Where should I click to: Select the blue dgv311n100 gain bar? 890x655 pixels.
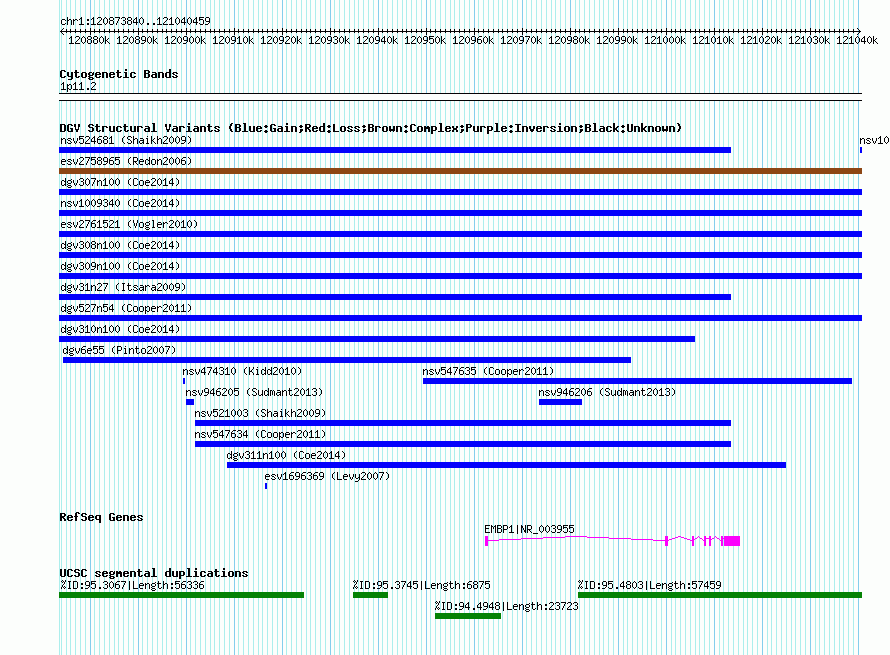click(506, 465)
